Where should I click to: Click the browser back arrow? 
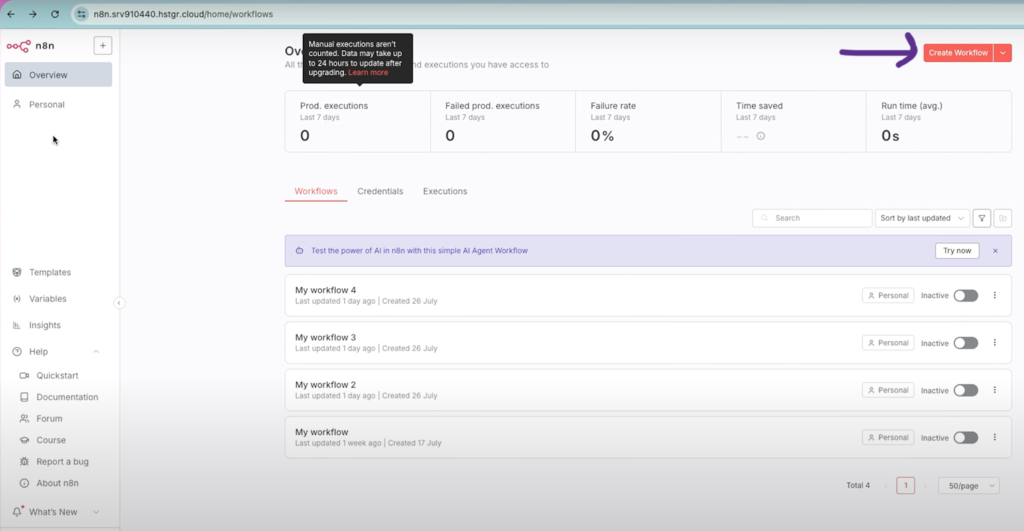coord(11,14)
